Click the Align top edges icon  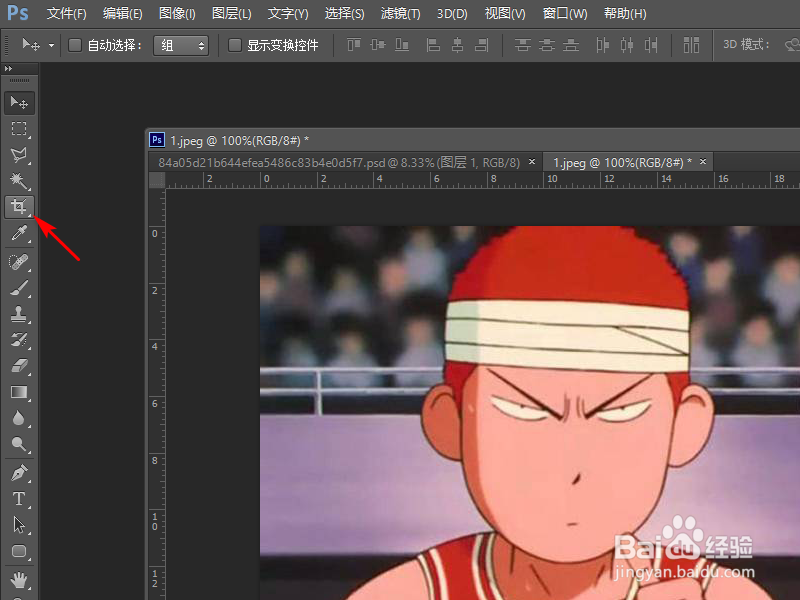coord(354,45)
